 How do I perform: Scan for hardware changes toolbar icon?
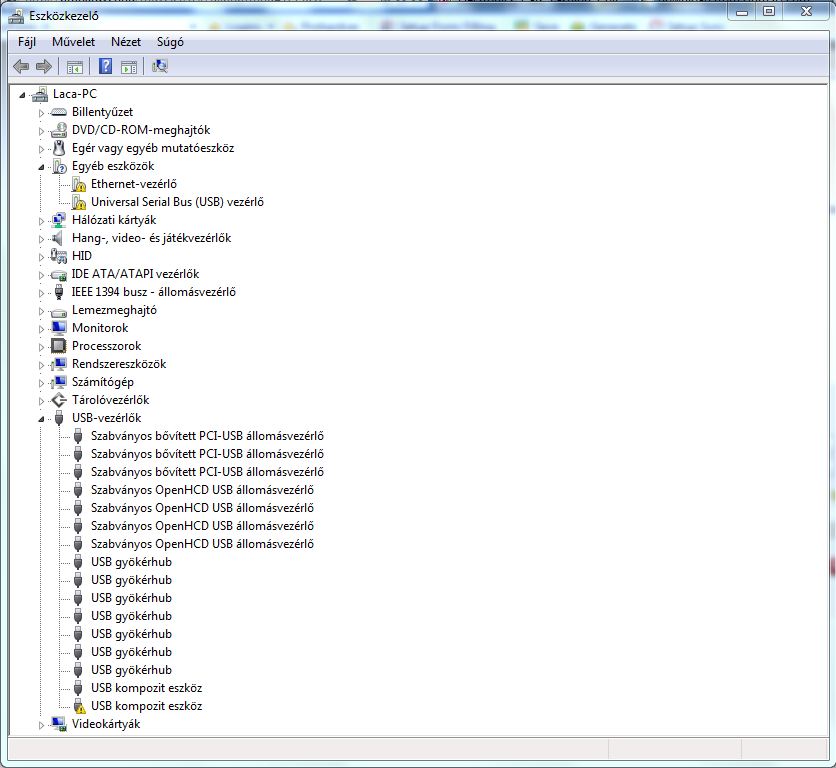[x=159, y=66]
